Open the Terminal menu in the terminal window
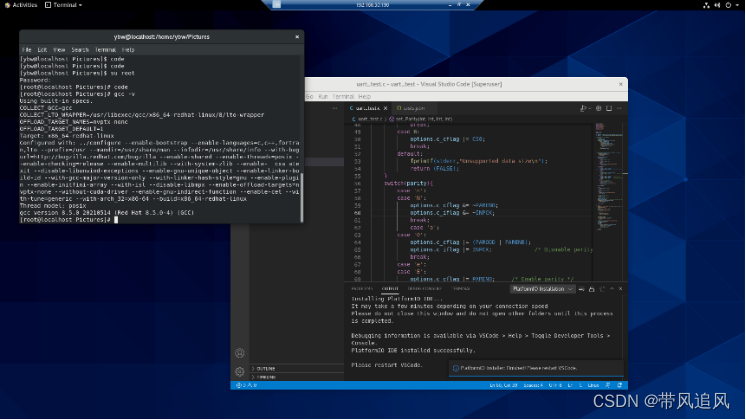The image size is (746, 420). coord(105,50)
